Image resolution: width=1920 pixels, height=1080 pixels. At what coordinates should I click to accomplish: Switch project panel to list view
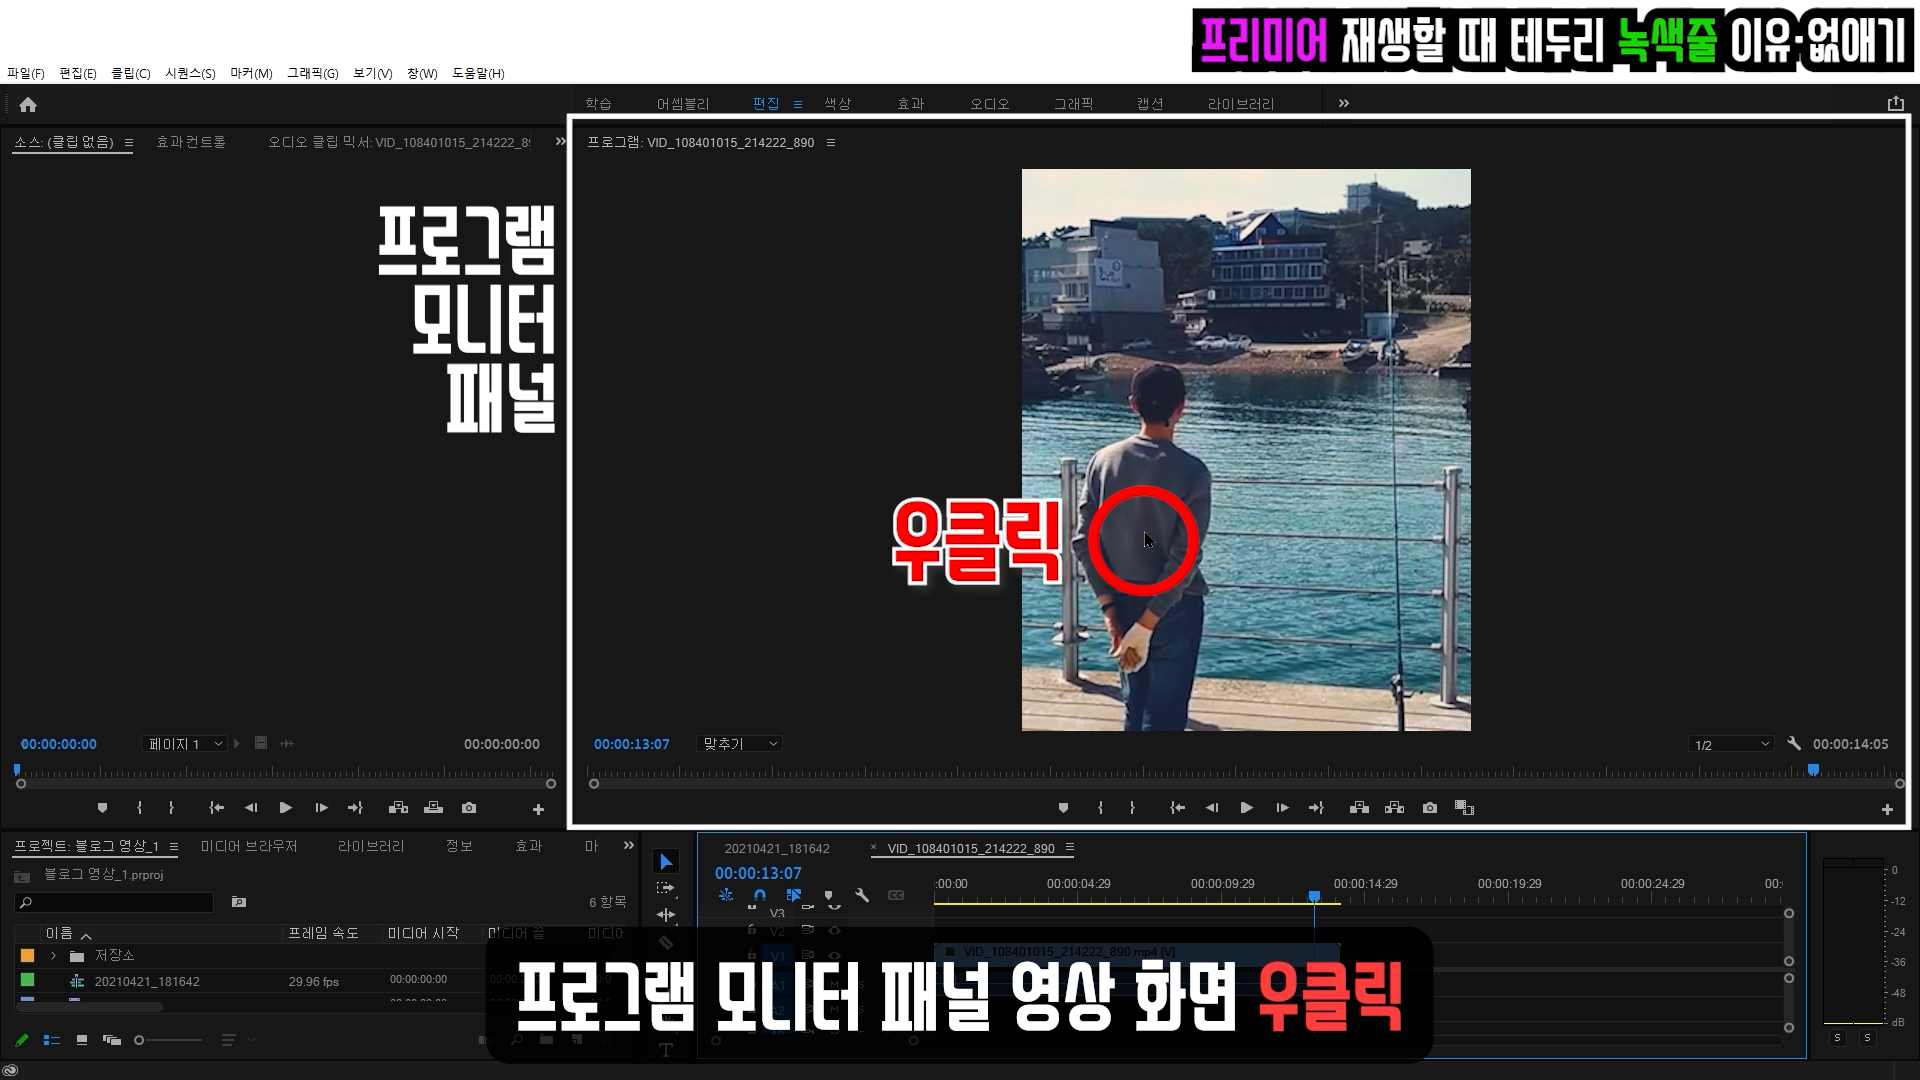pyautogui.click(x=52, y=1040)
